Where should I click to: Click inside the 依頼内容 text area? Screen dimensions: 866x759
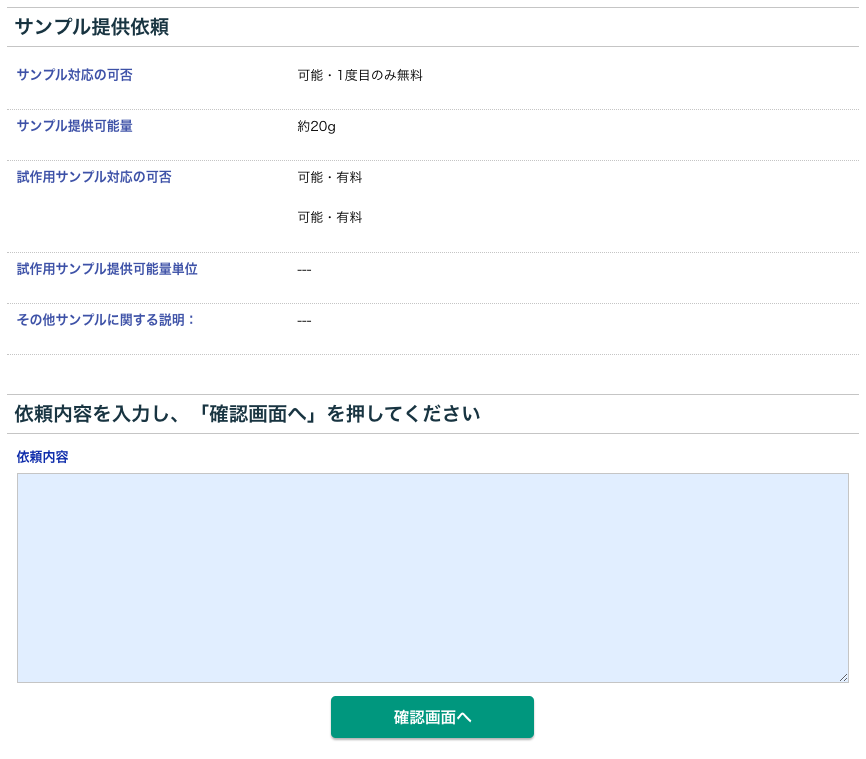[432, 577]
